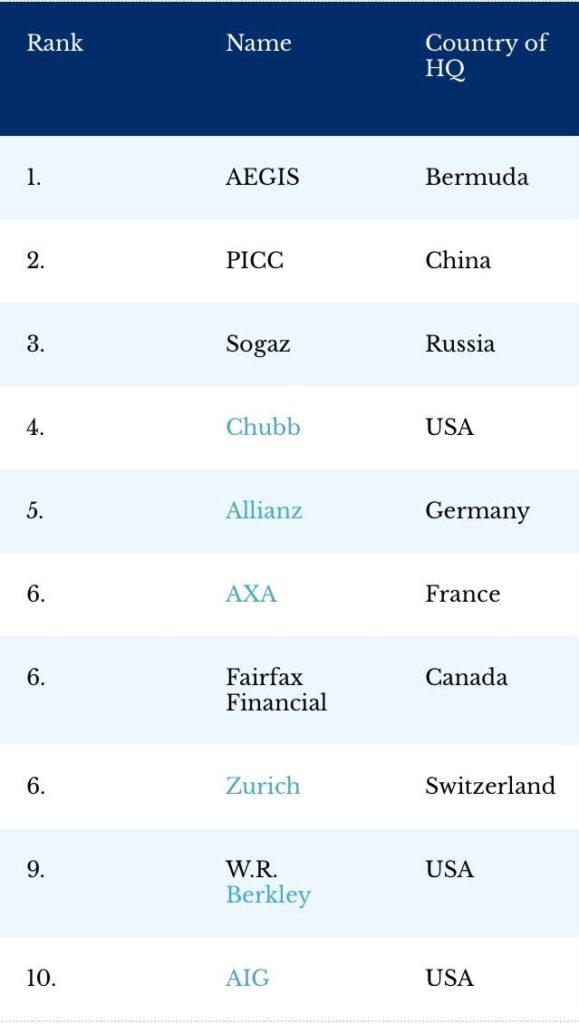Open the Chubb company link

[263, 427]
